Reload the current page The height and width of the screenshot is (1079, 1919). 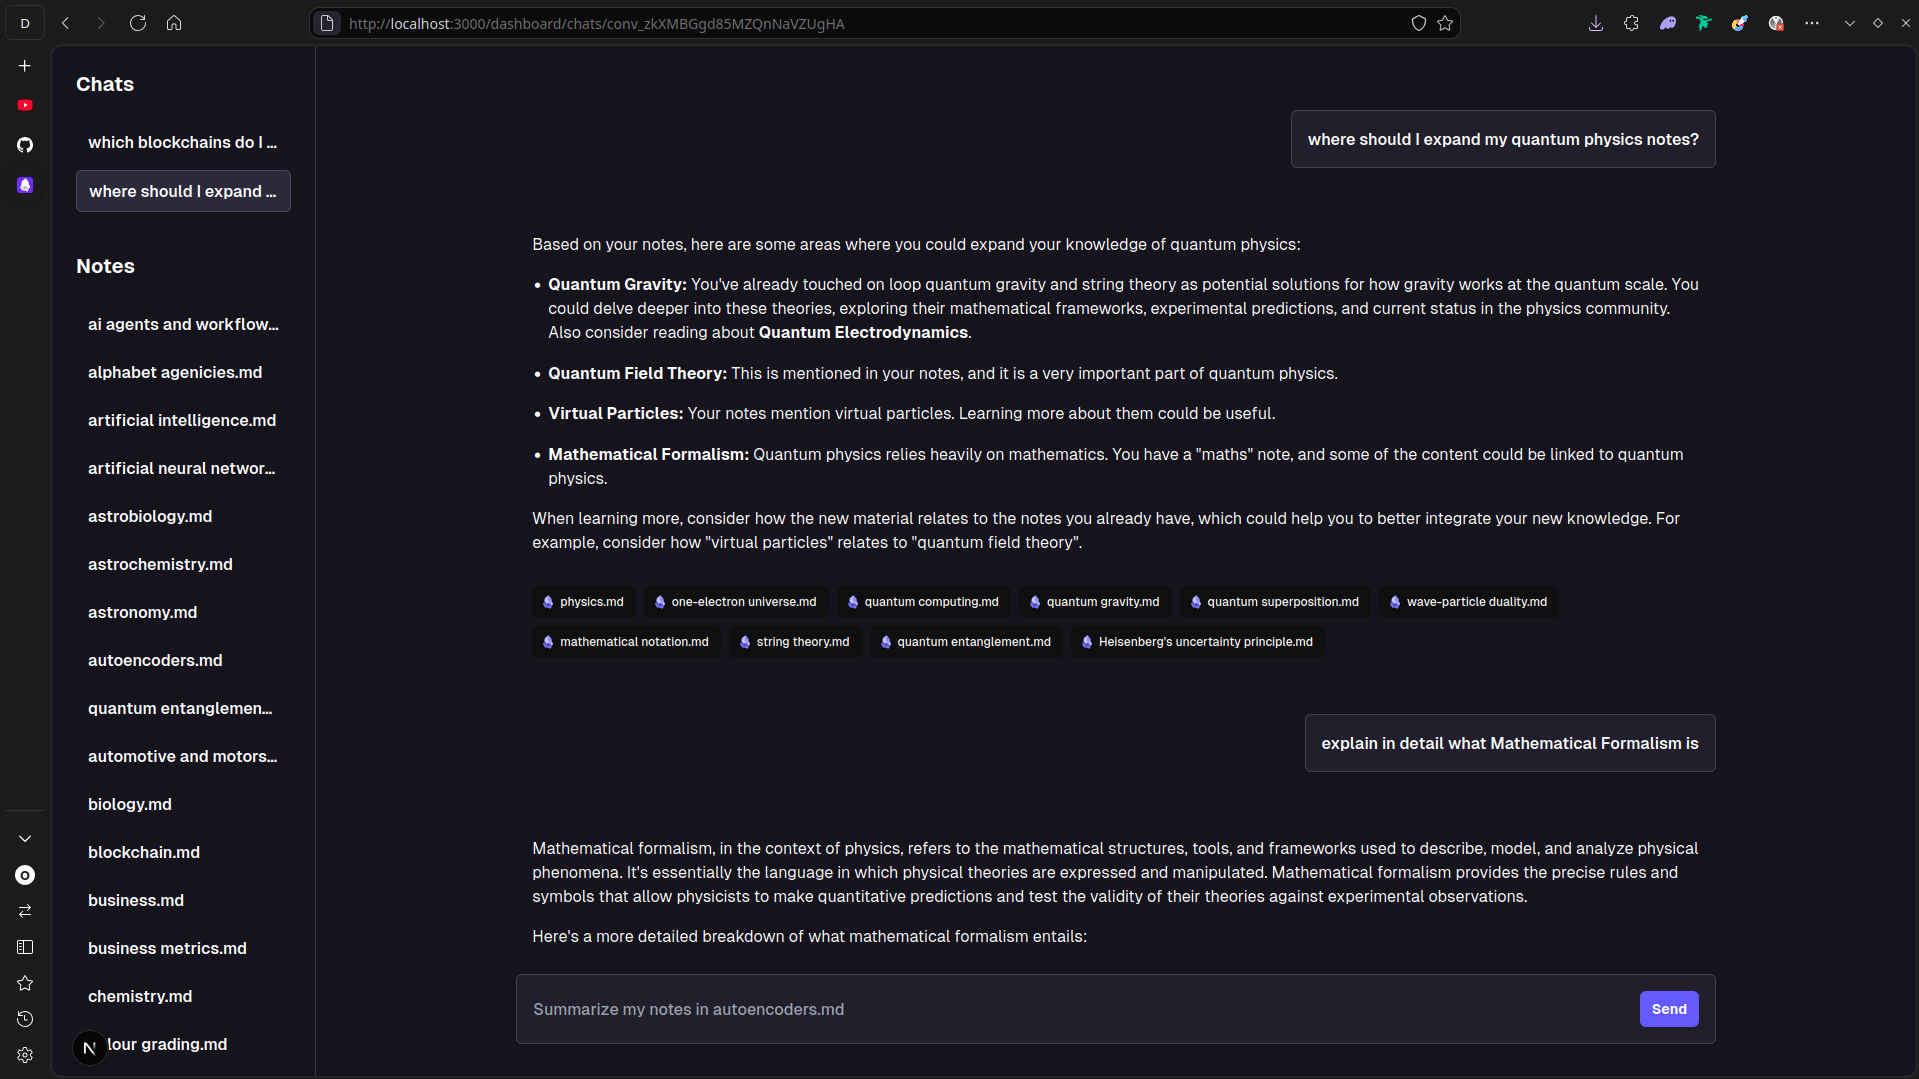tap(138, 23)
